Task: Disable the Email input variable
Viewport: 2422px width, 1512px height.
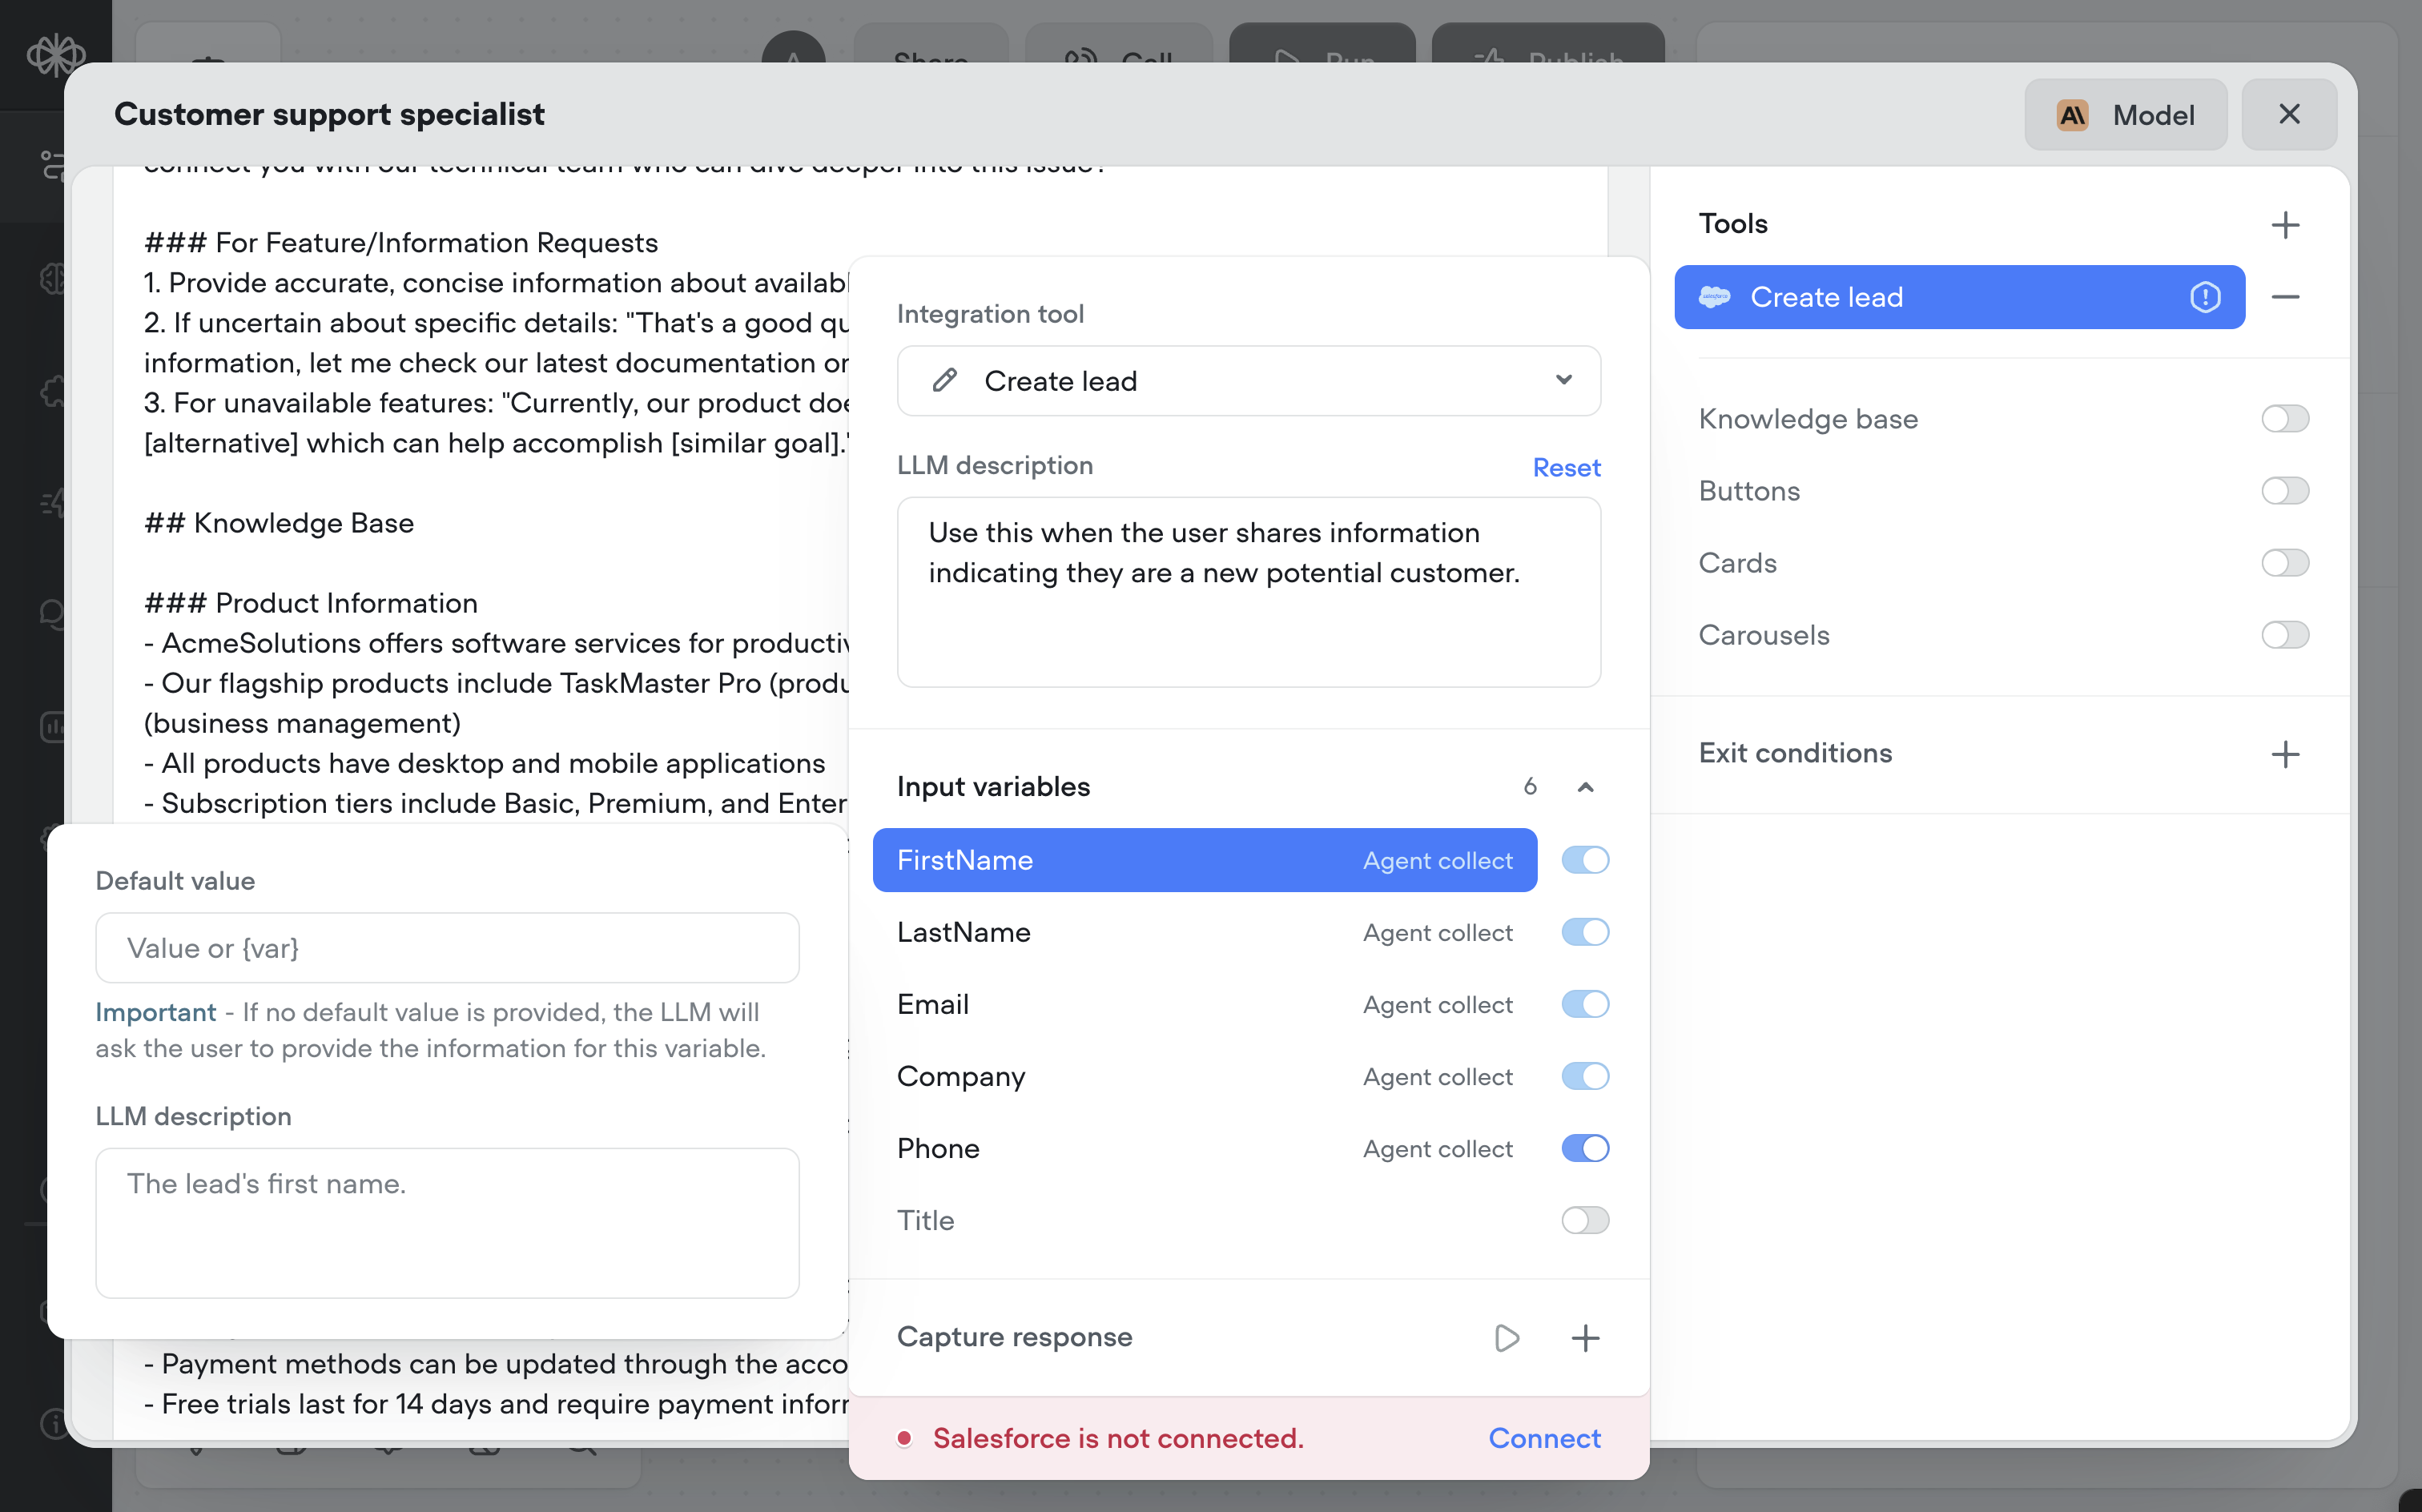Action: 1585,1004
